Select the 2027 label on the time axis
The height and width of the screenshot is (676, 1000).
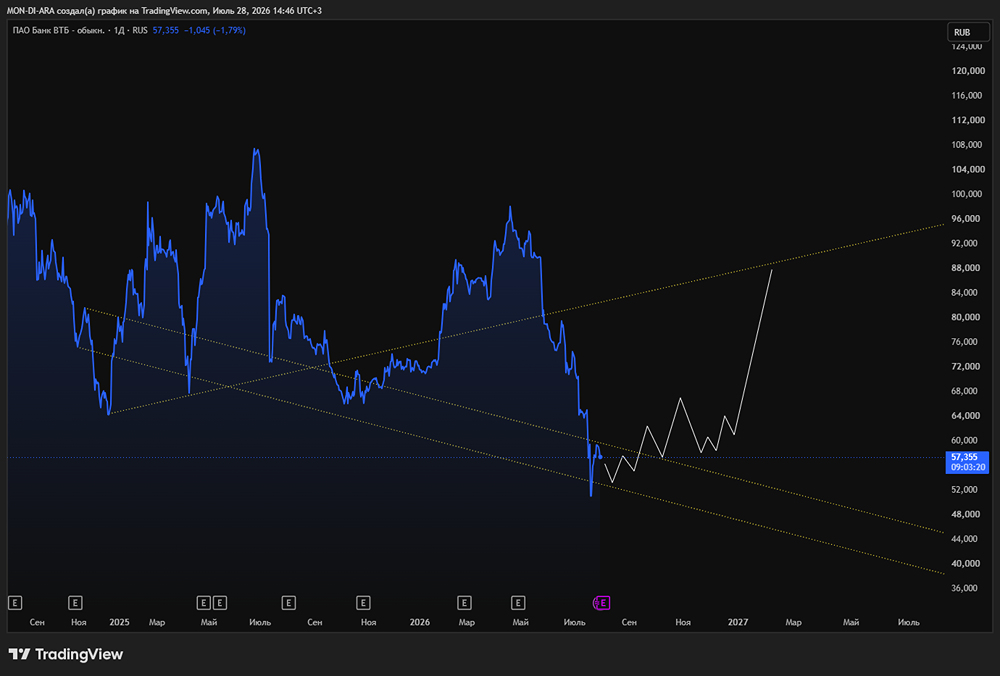738,622
